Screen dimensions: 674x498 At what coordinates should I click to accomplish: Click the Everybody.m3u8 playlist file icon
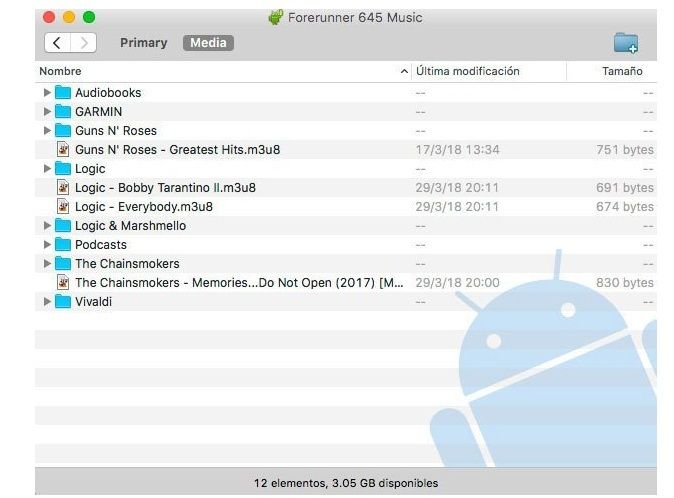point(63,206)
